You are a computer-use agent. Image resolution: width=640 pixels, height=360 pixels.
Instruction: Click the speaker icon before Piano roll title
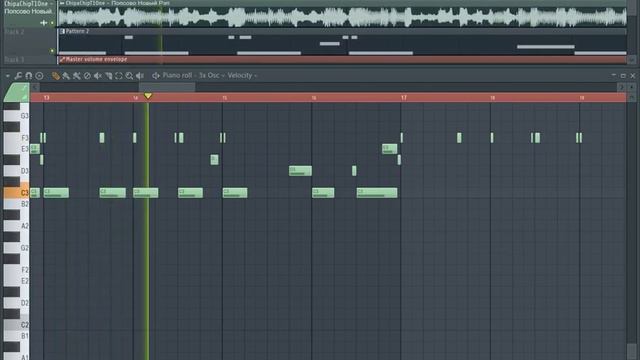pos(156,76)
